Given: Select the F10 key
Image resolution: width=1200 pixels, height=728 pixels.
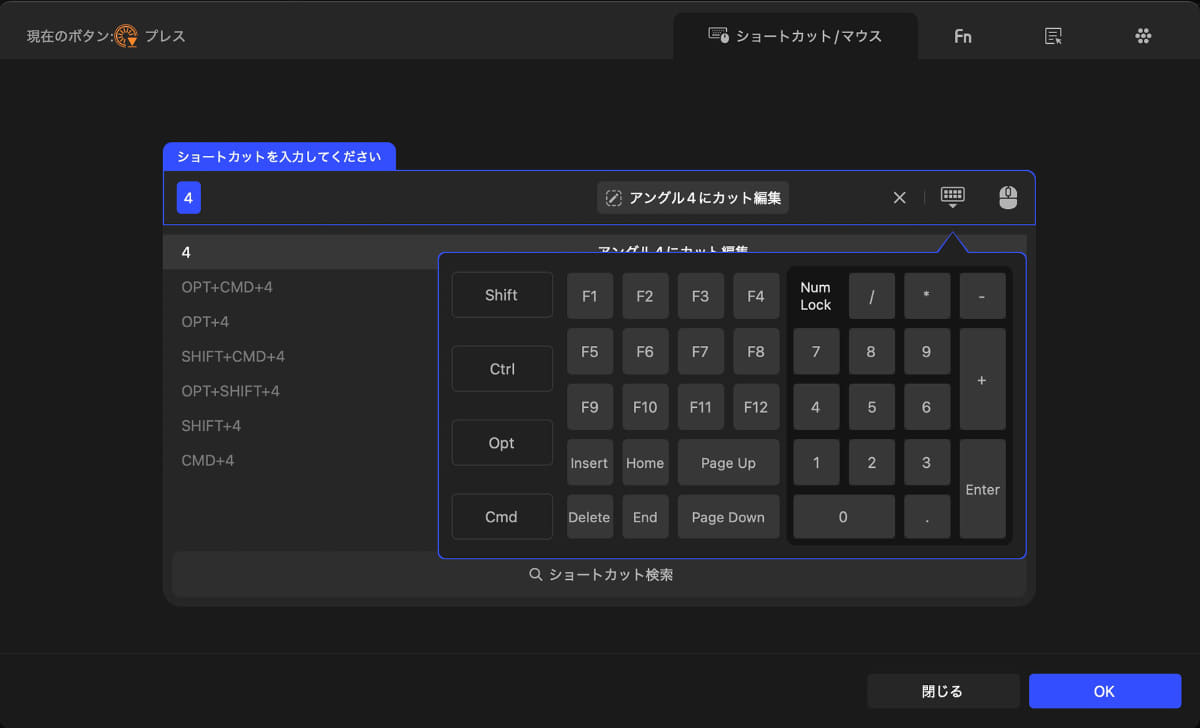Looking at the screenshot, I should point(645,407).
